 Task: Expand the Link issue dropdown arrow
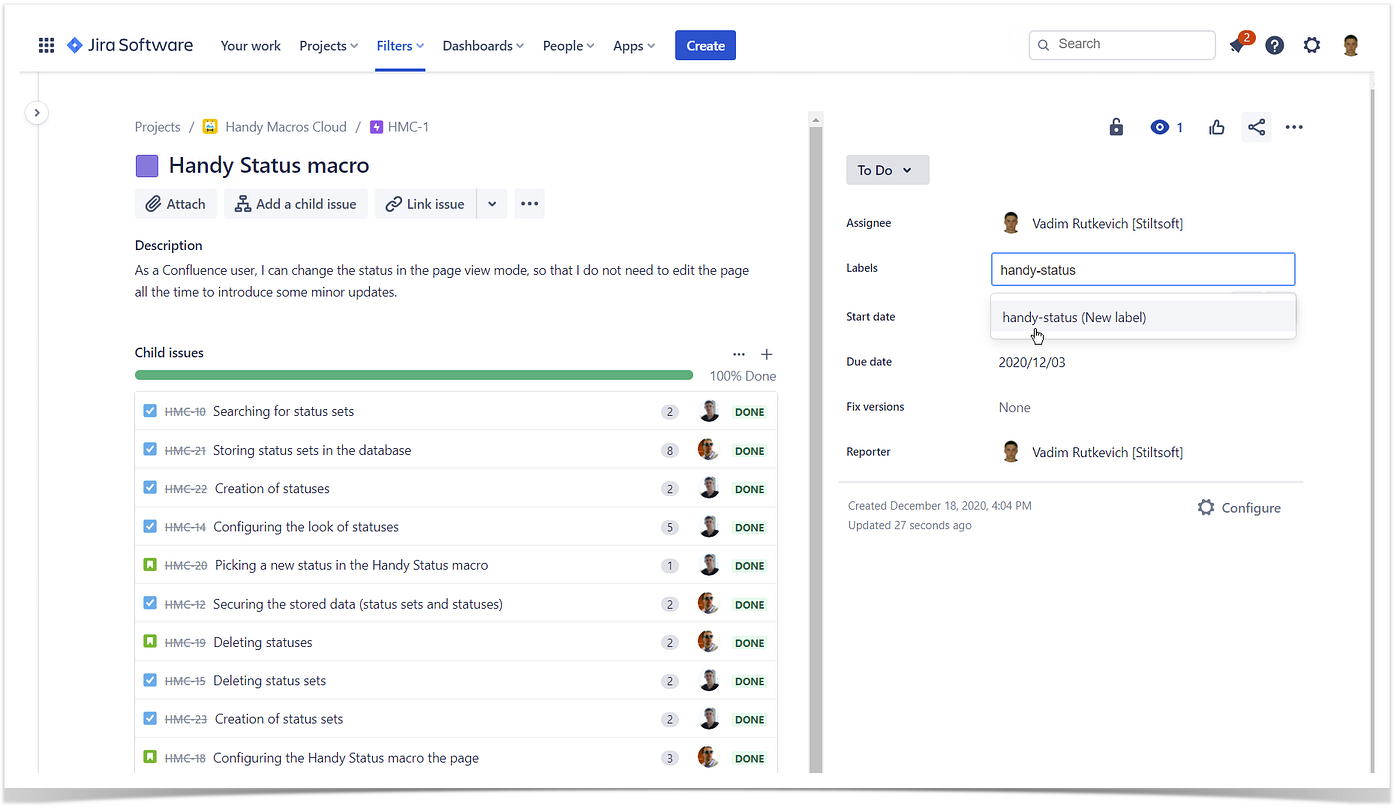492,204
